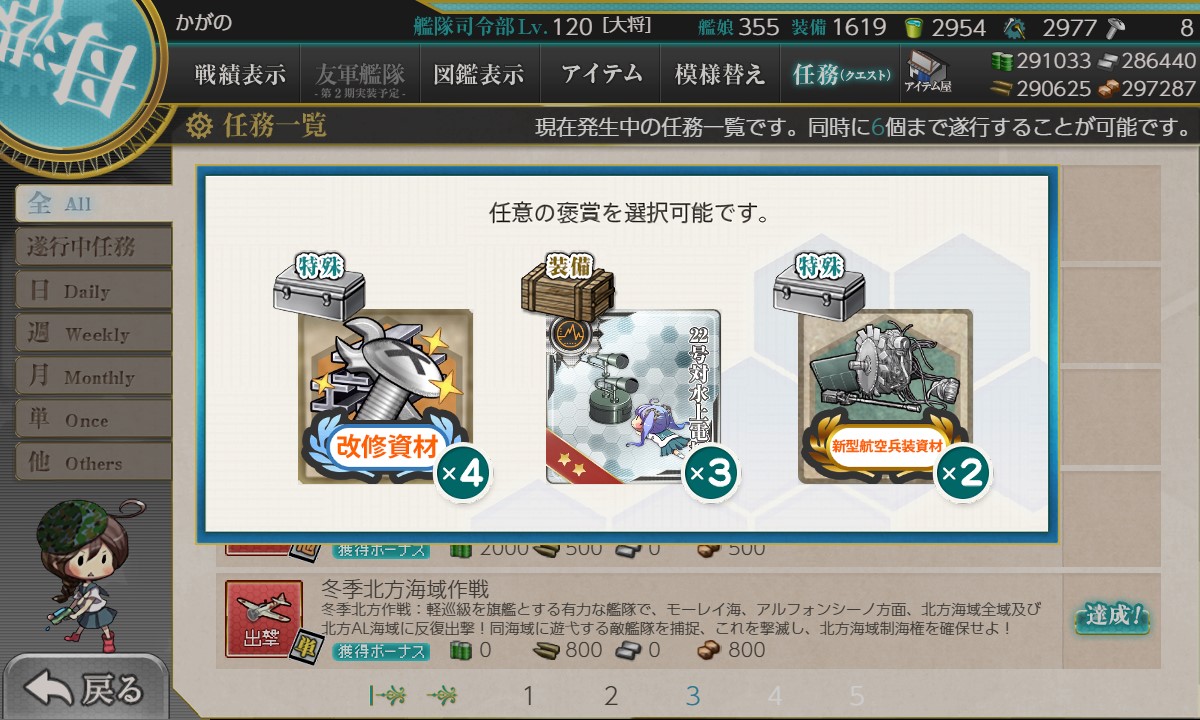1200x720 pixels.
Task: Click the gear icon beside 任務一覧
Action: click(x=199, y=126)
